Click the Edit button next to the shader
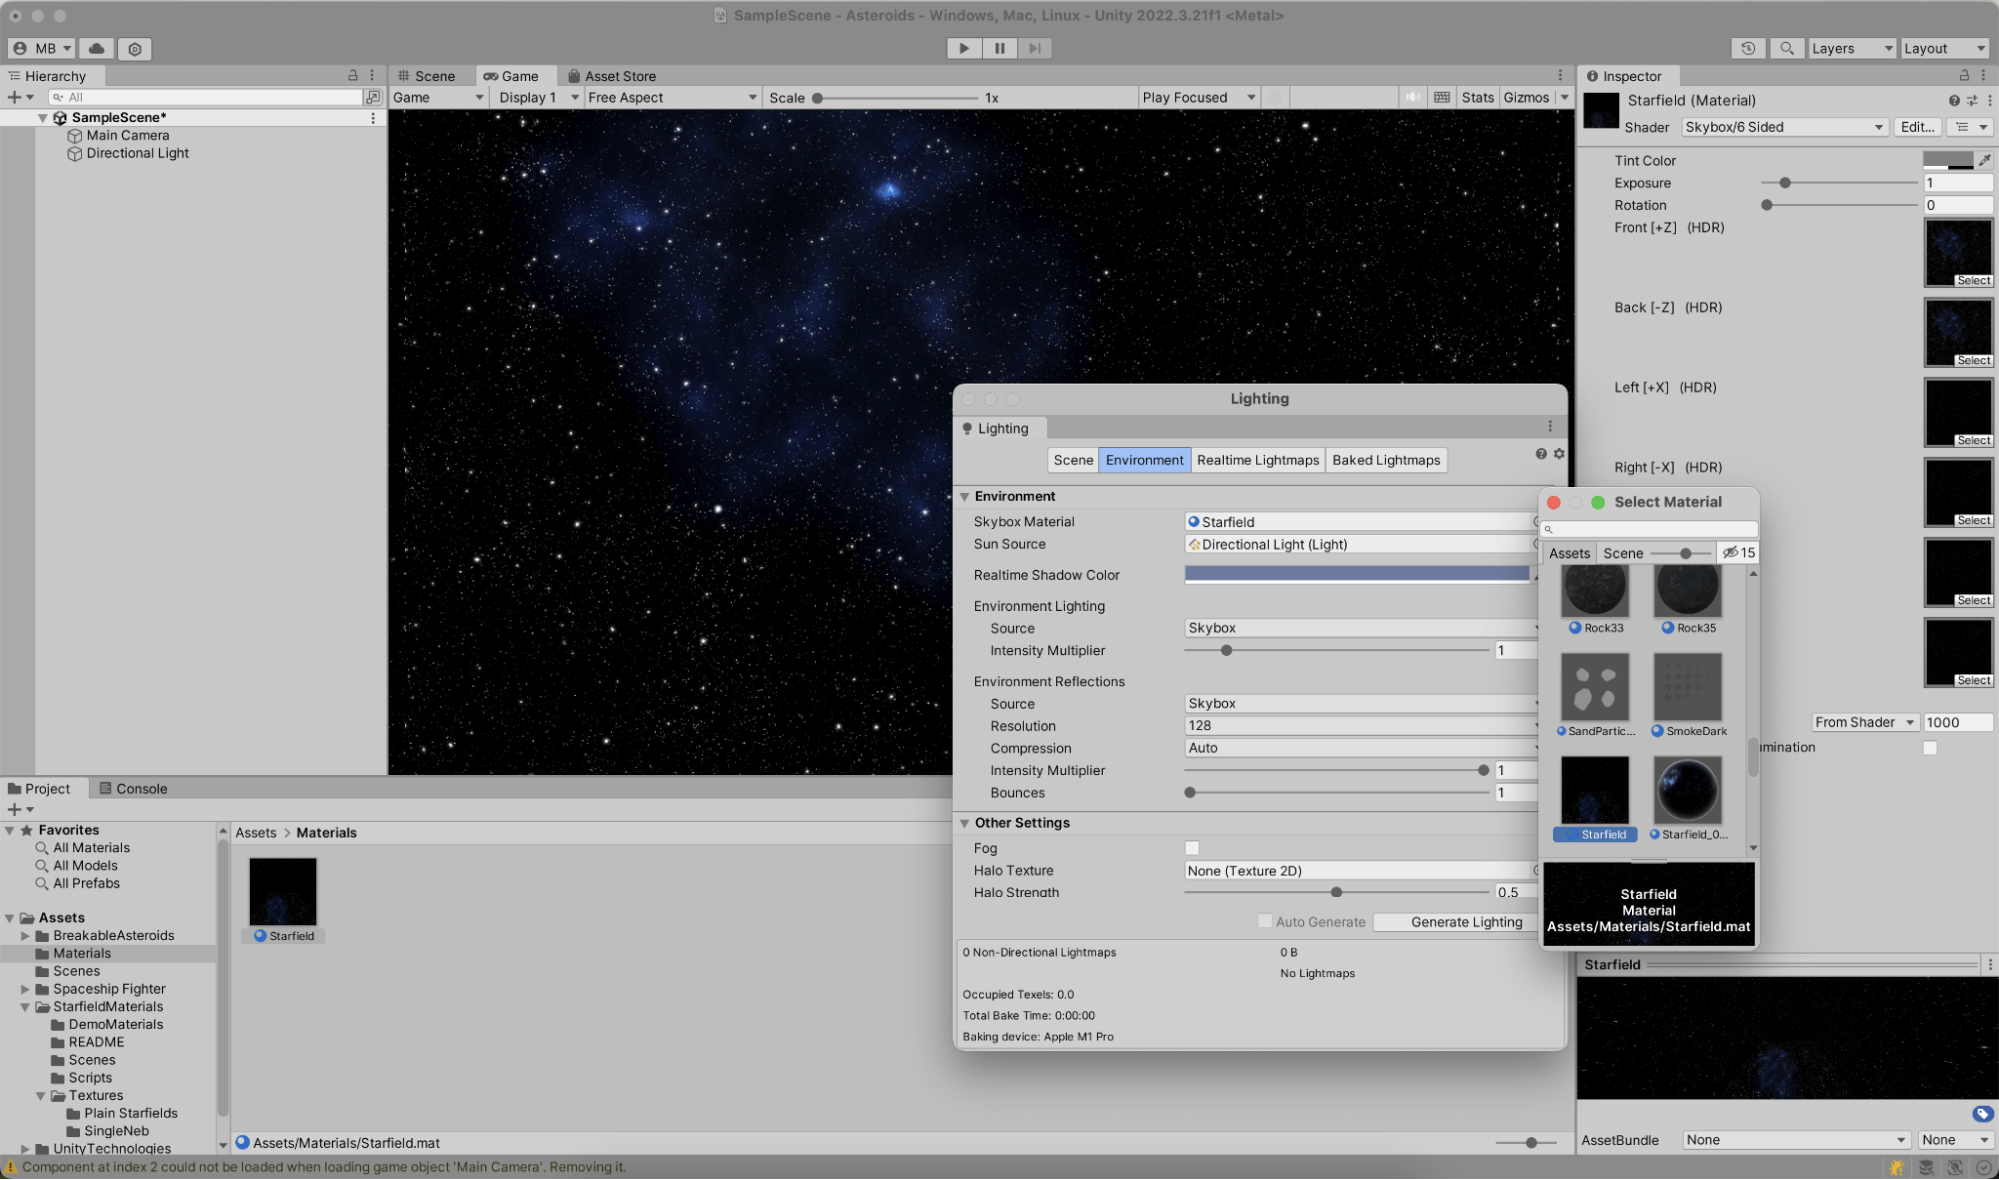Screen dimensions: 1999x1180 [1916, 127]
